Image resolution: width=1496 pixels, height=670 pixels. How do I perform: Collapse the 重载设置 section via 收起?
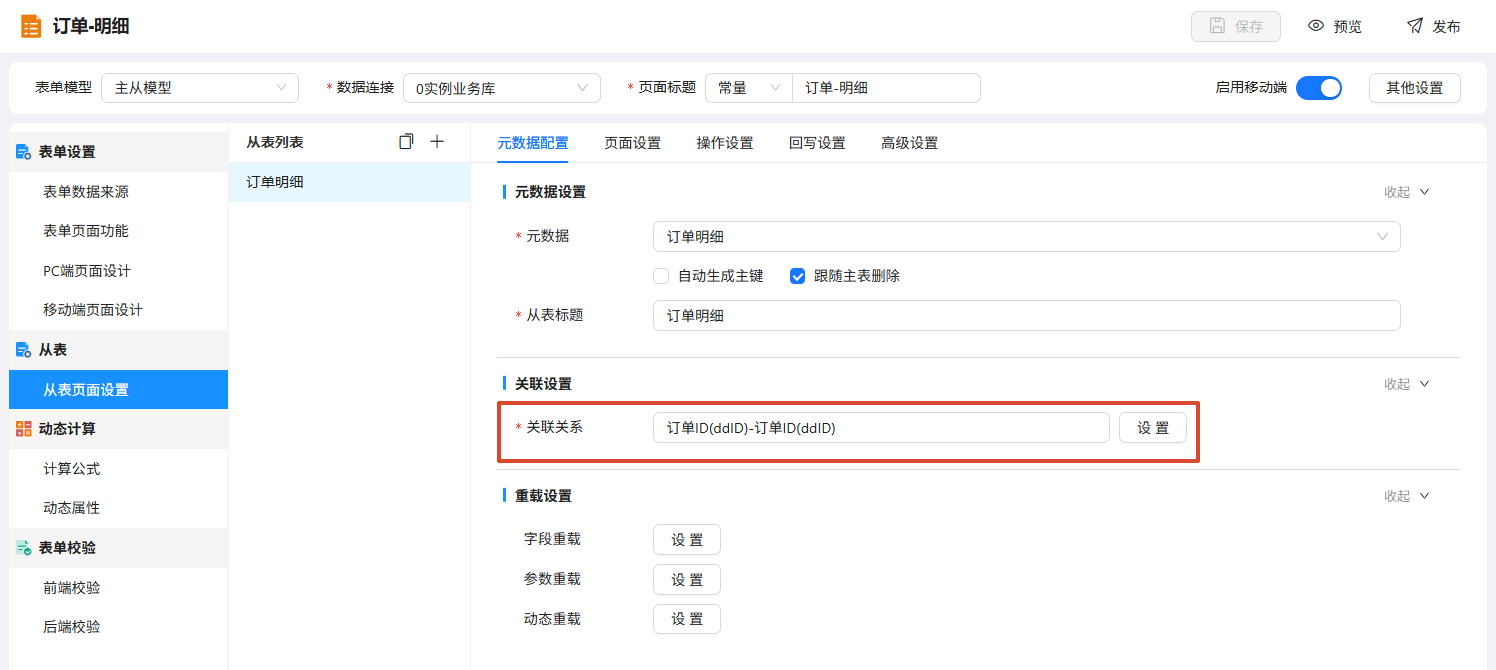[x=1407, y=496]
